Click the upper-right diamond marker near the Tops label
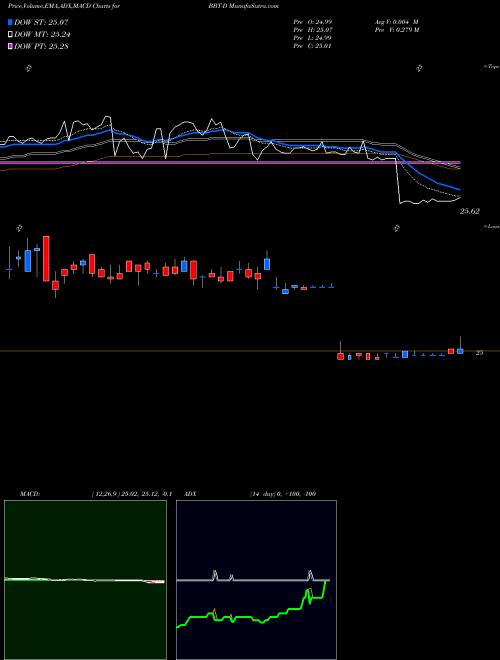500x660 pixels. [419, 68]
